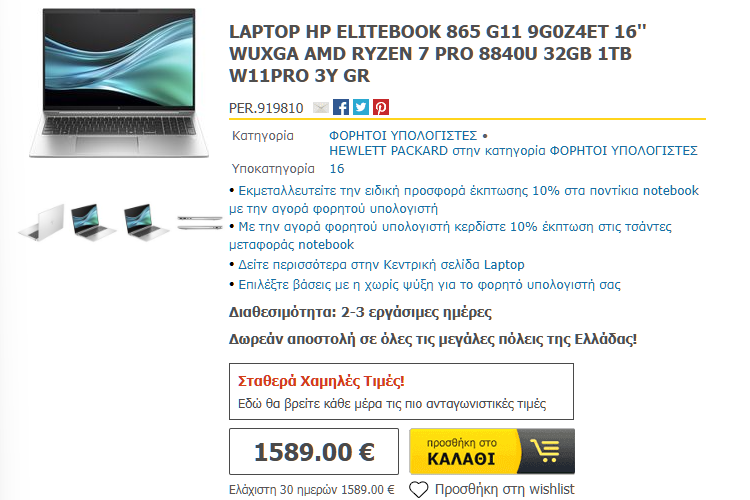750x500 pixels.
Task: Click the shopping cart icon
Action: coord(546,451)
